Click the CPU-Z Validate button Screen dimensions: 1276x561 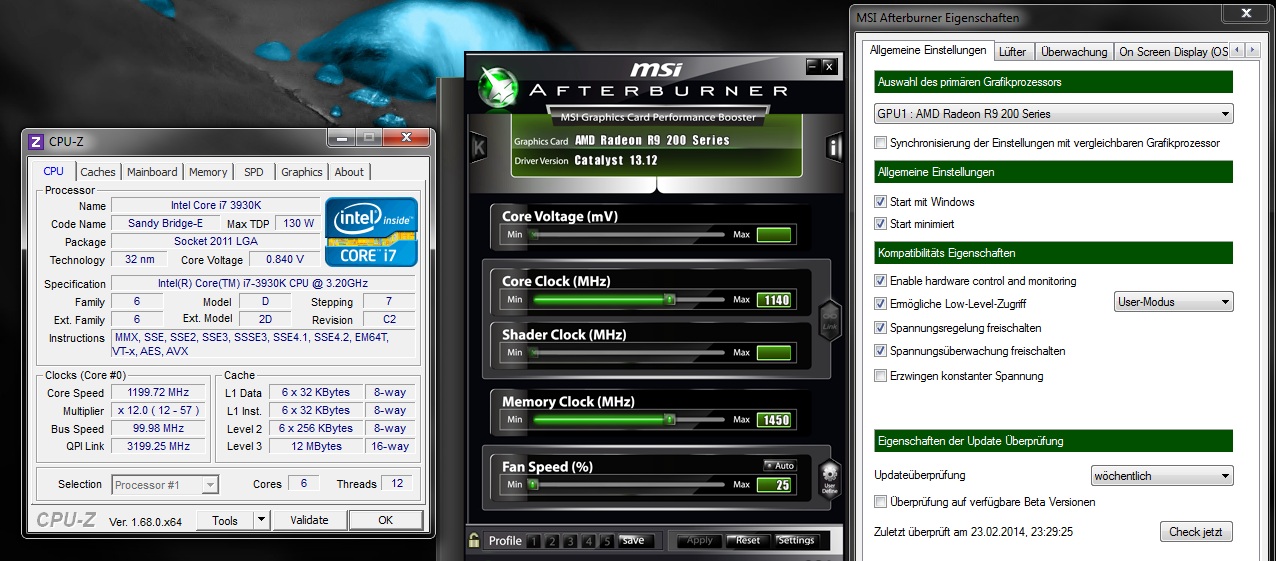[309, 520]
